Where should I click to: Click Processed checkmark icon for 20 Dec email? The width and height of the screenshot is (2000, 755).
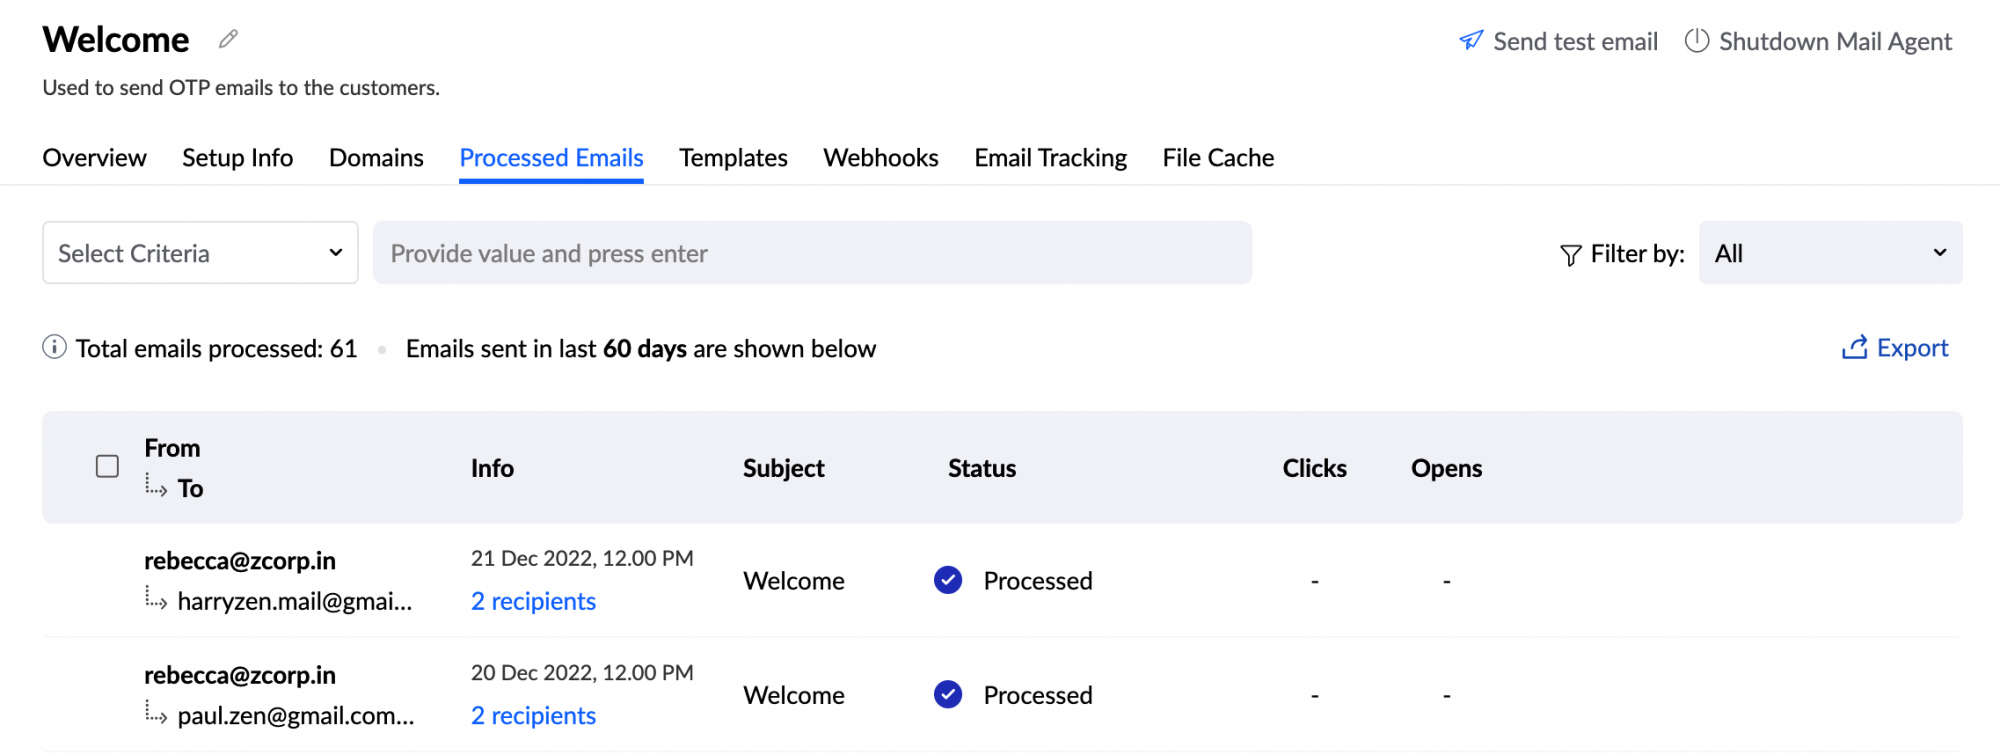[948, 695]
